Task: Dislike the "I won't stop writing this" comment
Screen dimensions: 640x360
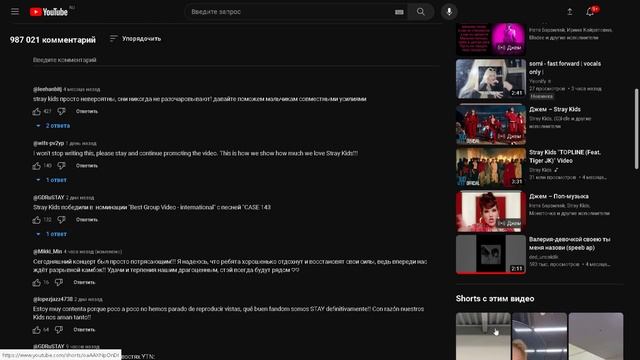Action: (x=61, y=166)
